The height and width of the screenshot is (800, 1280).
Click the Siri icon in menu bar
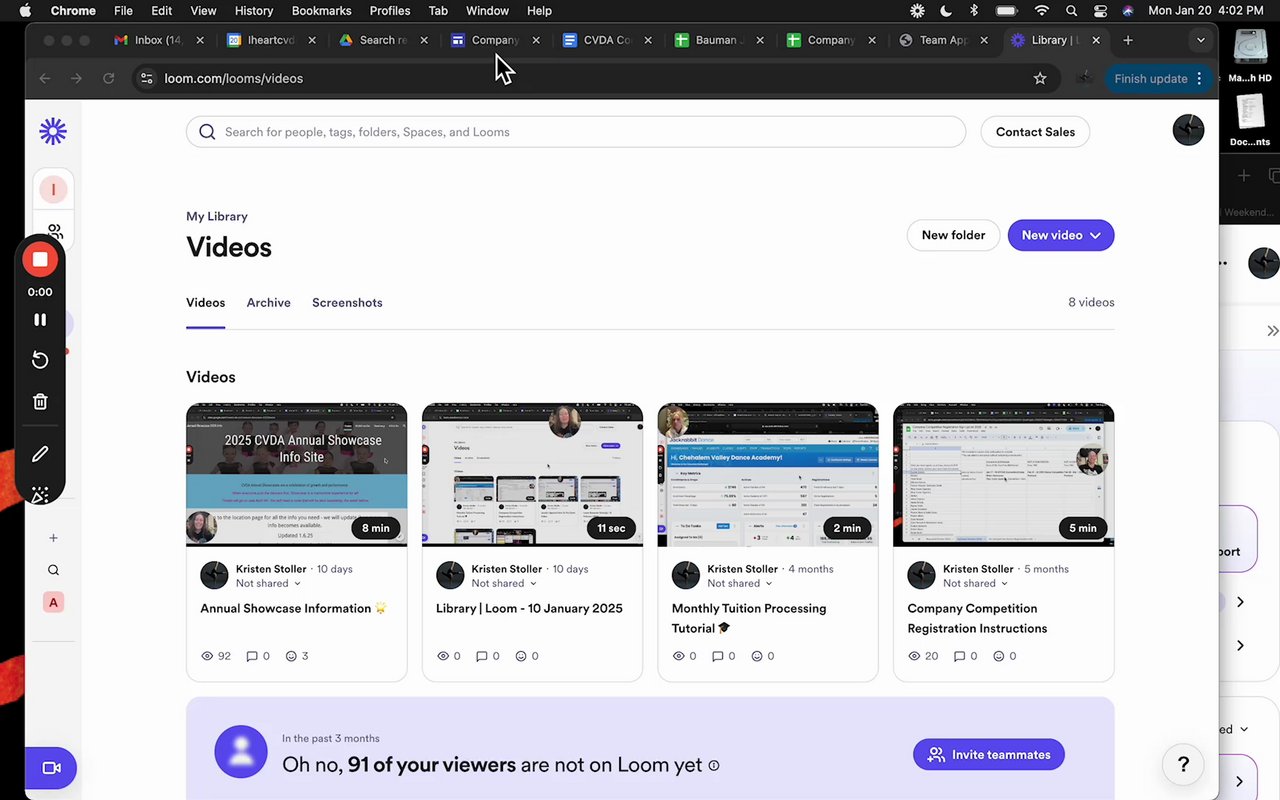click(x=1128, y=11)
